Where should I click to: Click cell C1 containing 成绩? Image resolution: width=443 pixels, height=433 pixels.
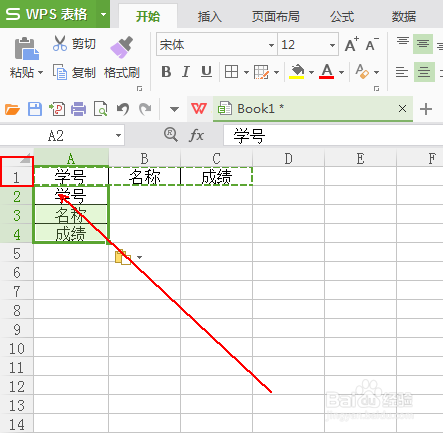coord(216,177)
